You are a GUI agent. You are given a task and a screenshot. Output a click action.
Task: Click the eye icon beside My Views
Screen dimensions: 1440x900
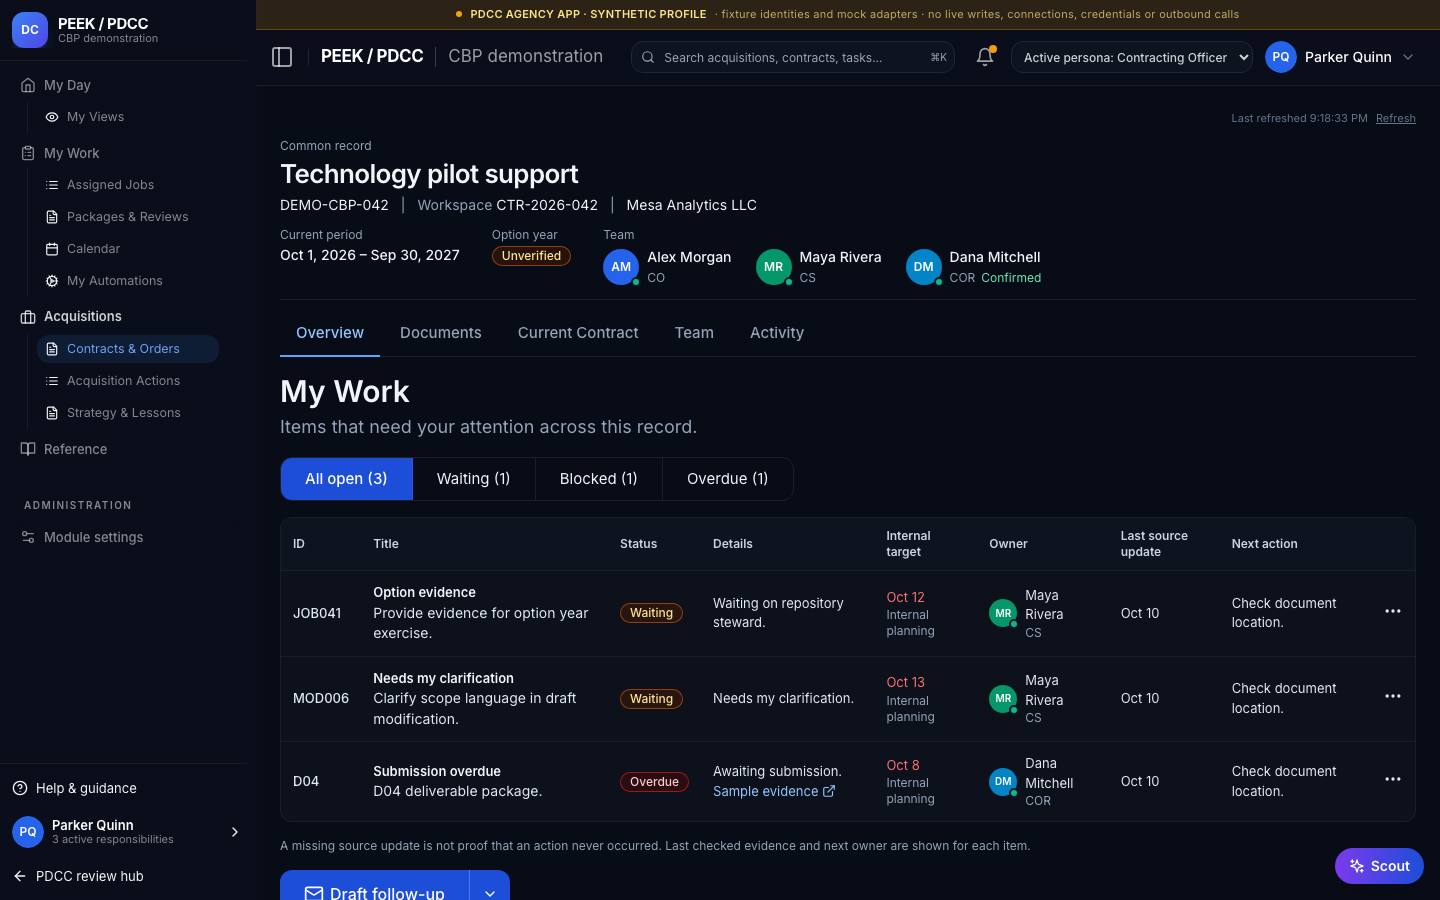coord(52,117)
